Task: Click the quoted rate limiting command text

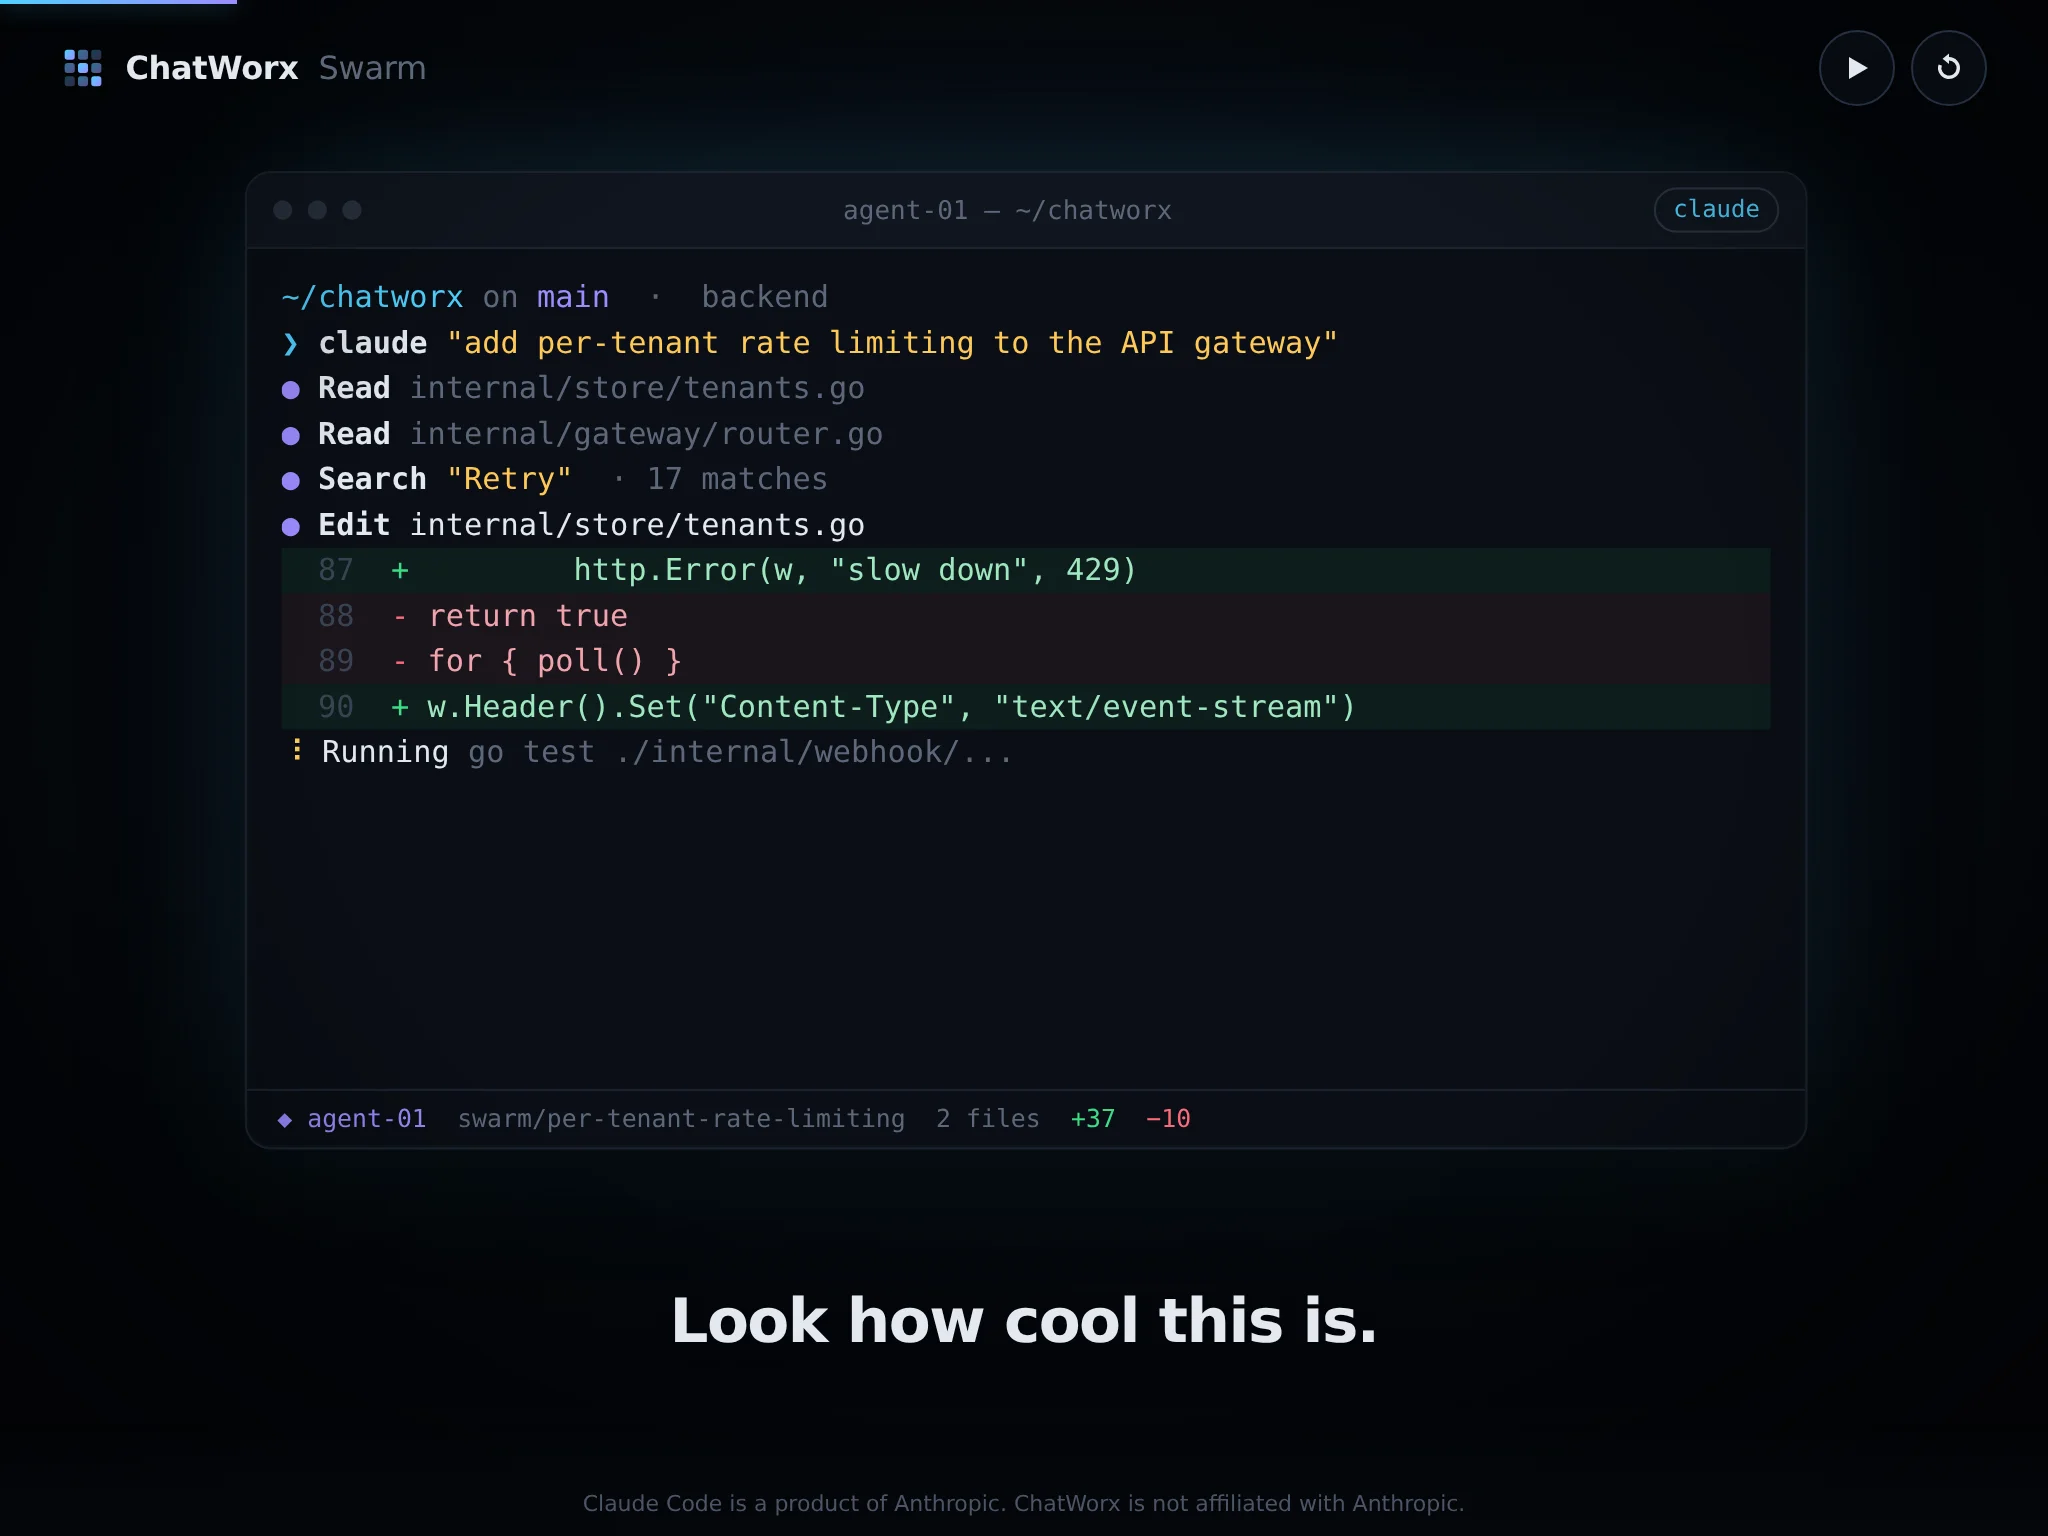Action: tap(892, 343)
